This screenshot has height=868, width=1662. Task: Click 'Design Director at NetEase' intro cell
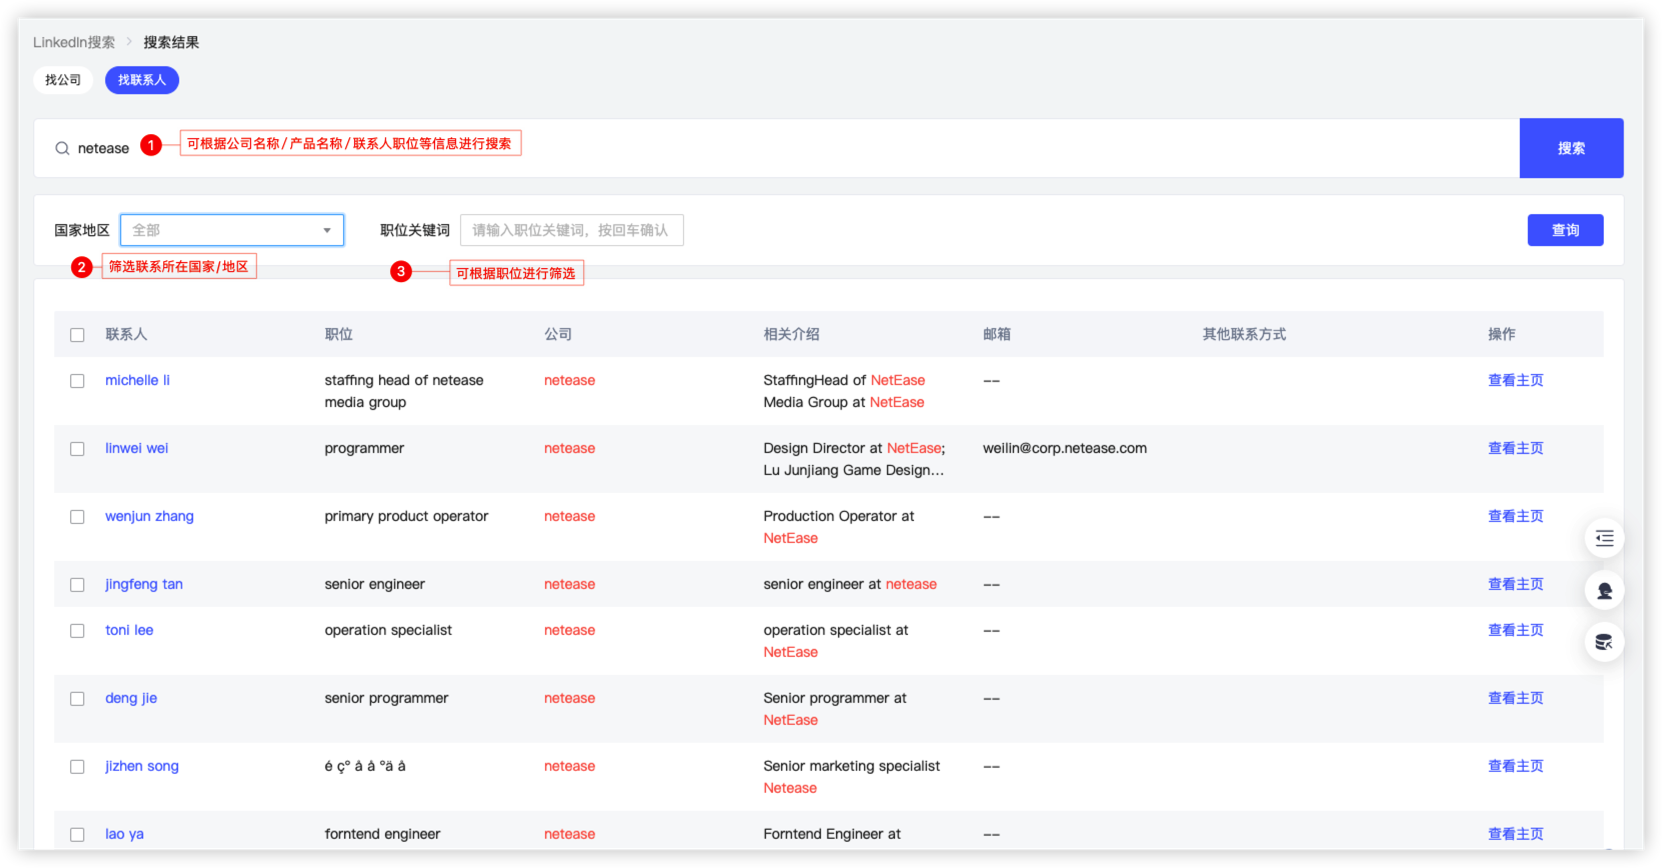(x=855, y=459)
